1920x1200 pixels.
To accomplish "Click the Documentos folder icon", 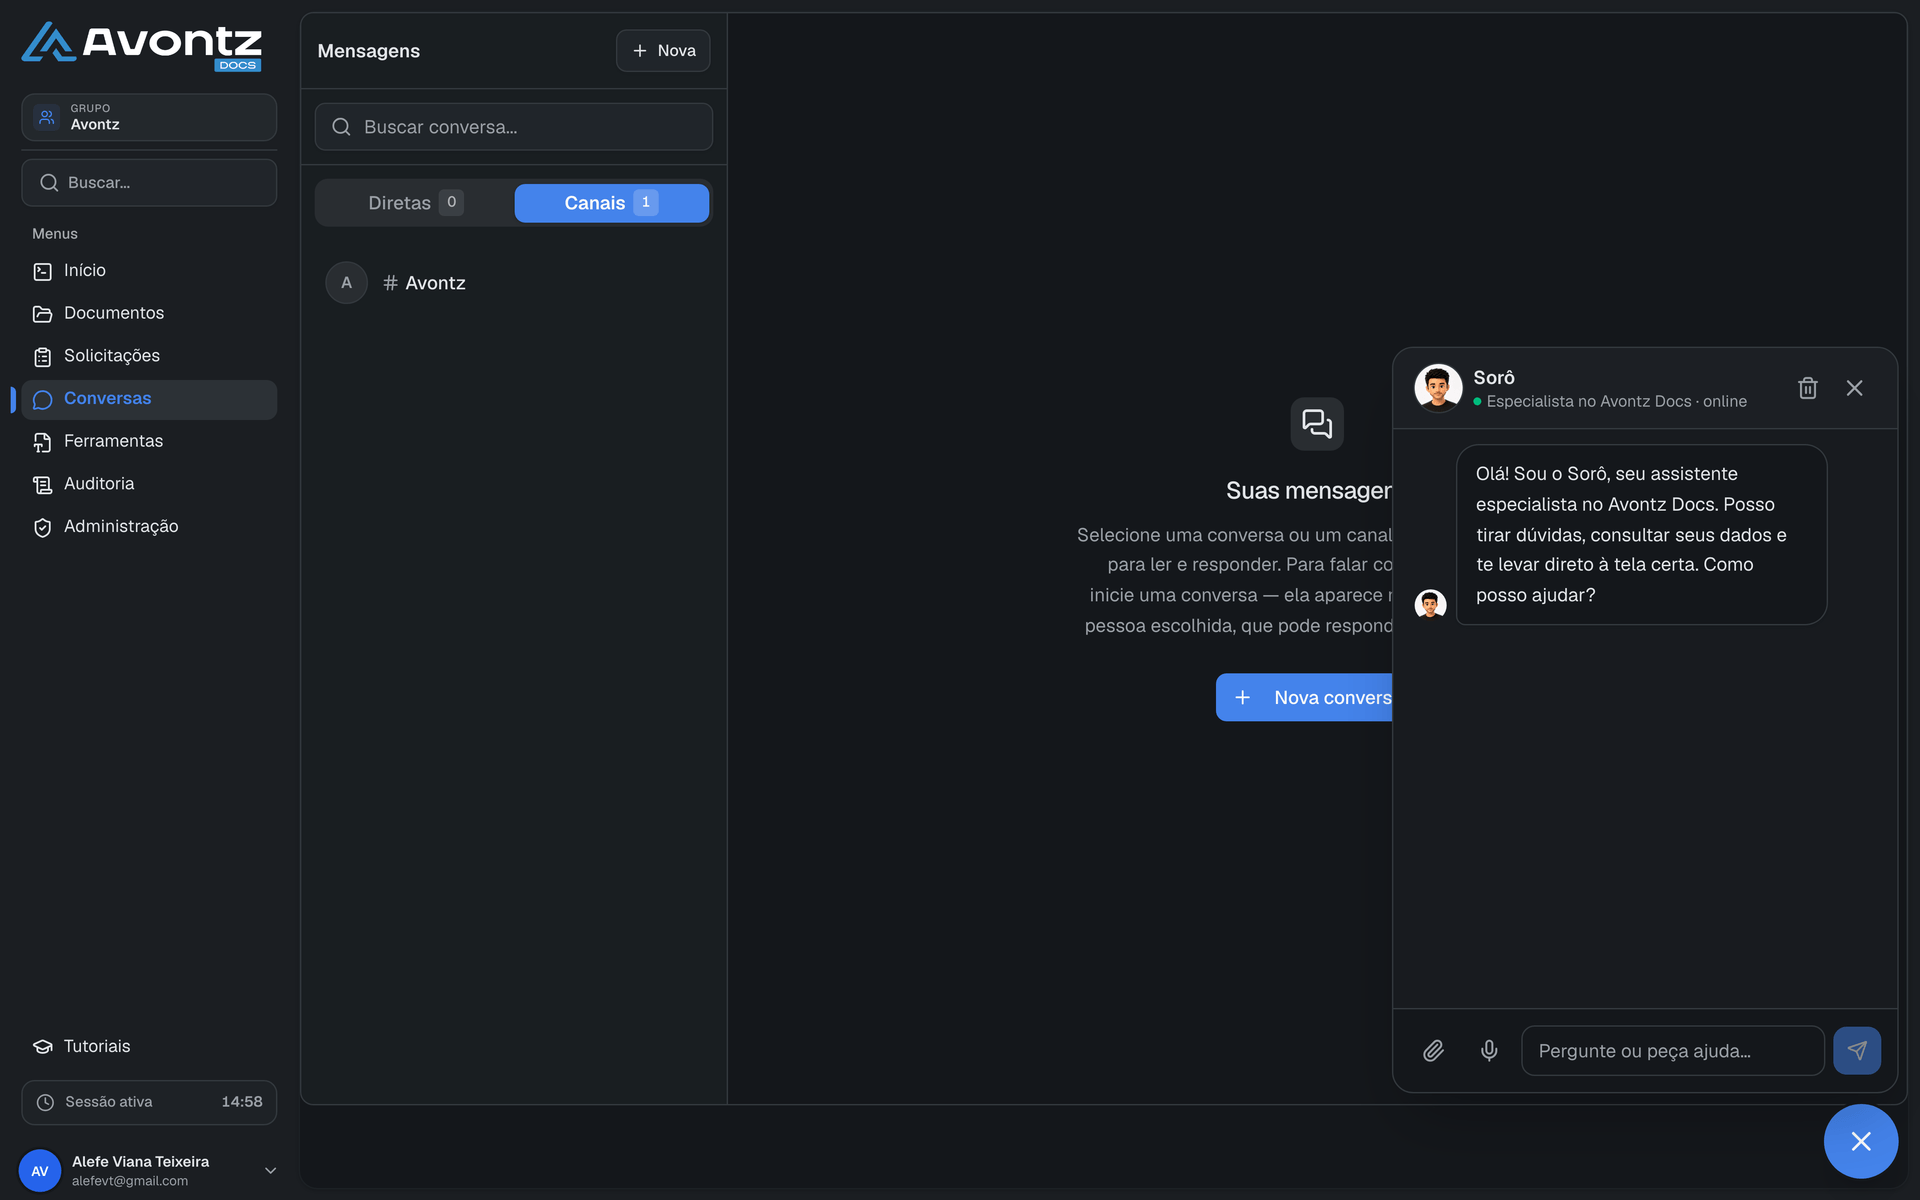I will pos(42,314).
